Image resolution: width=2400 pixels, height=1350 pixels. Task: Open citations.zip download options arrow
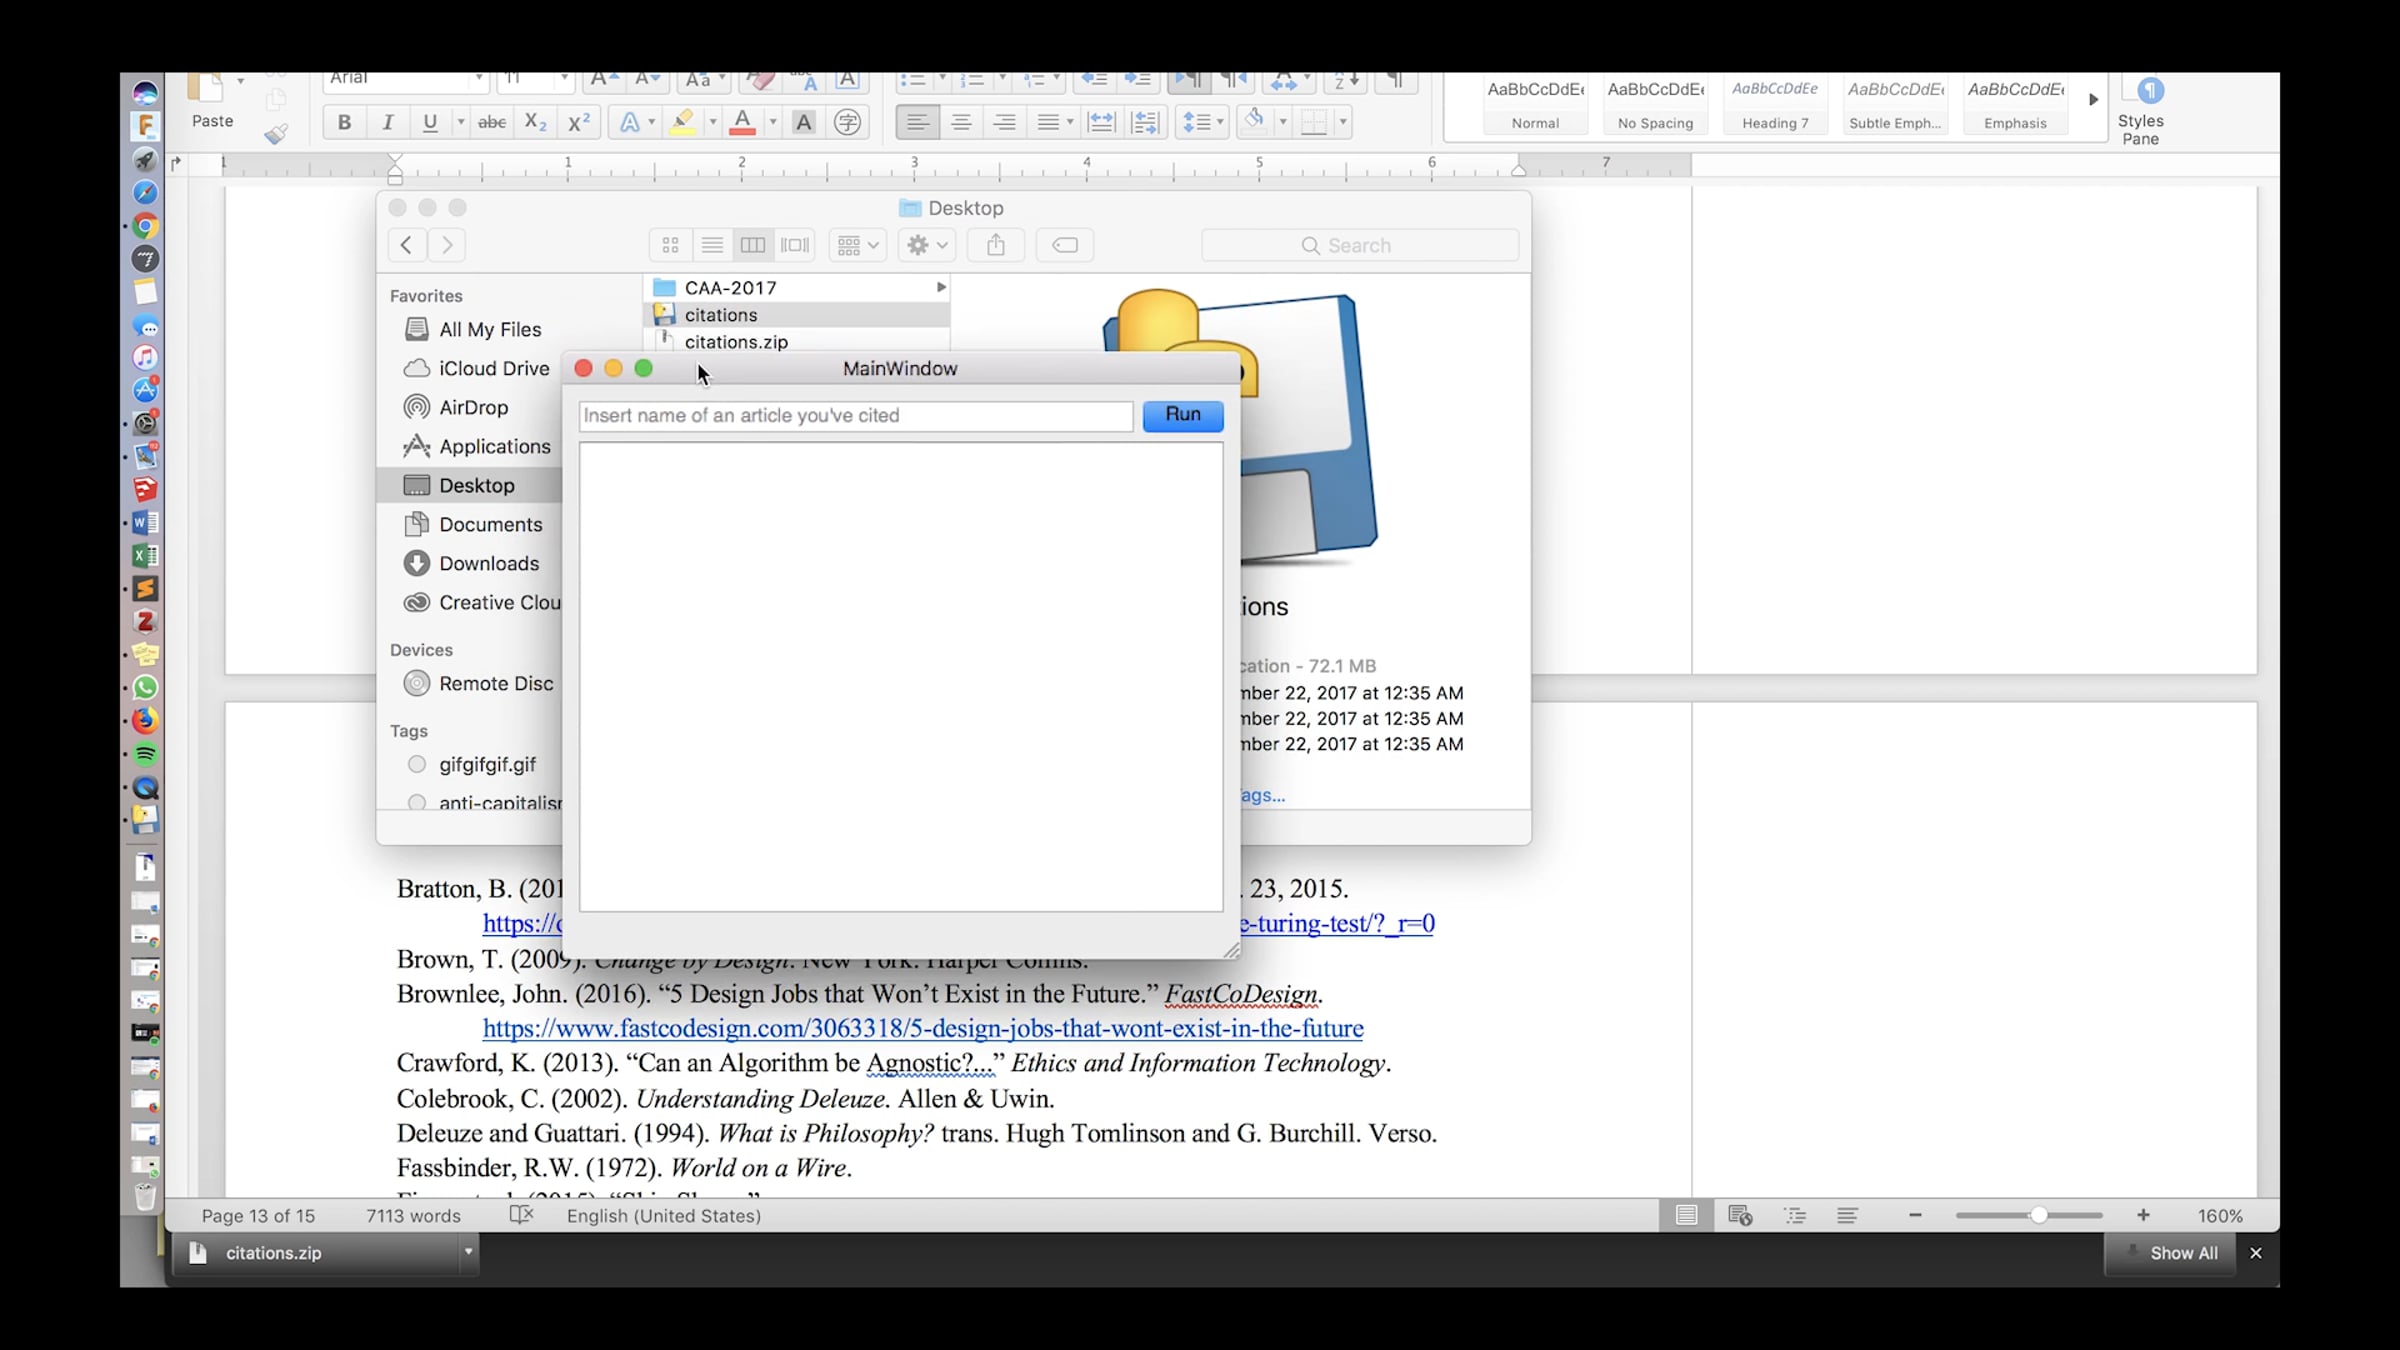tap(468, 1252)
